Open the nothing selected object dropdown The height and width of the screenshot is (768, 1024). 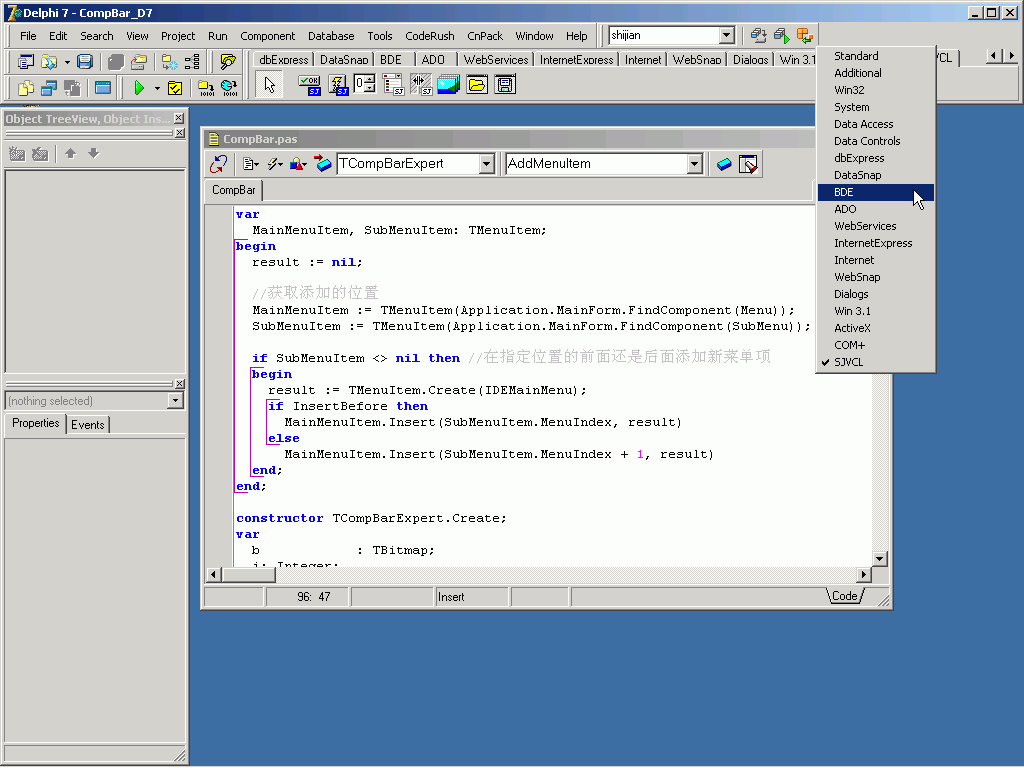click(x=176, y=401)
